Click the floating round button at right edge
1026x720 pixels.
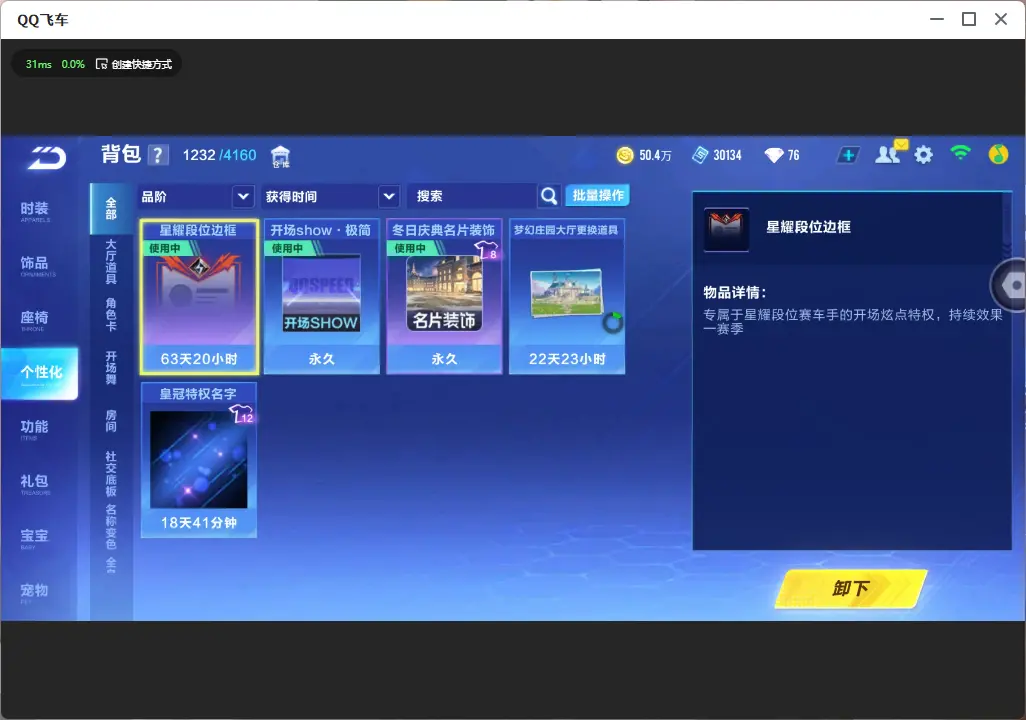click(1009, 285)
